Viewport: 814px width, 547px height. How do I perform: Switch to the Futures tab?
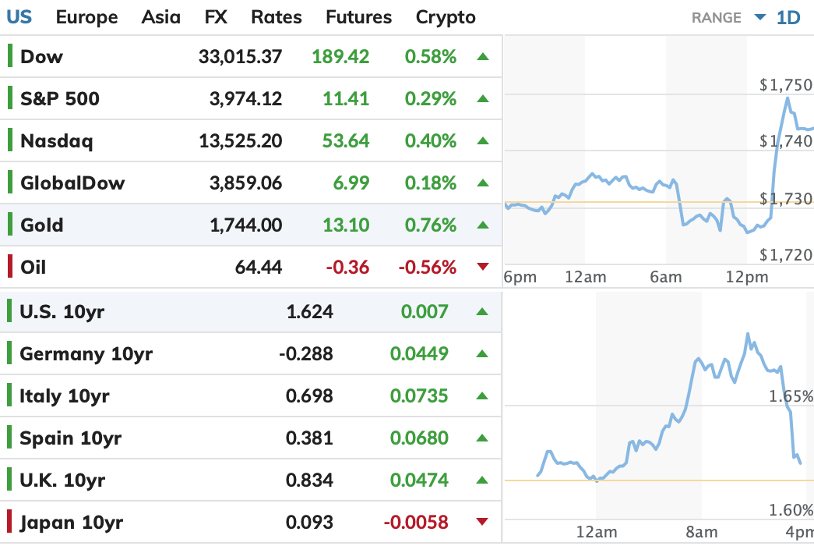click(x=359, y=17)
